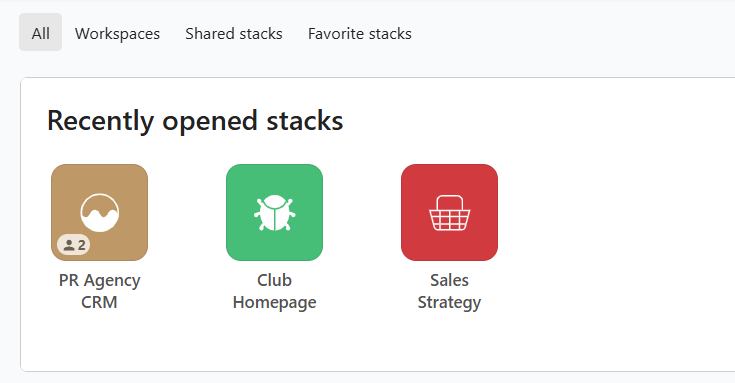Show the Favorite stacks tab
This screenshot has height=383, width=735.
click(360, 33)
